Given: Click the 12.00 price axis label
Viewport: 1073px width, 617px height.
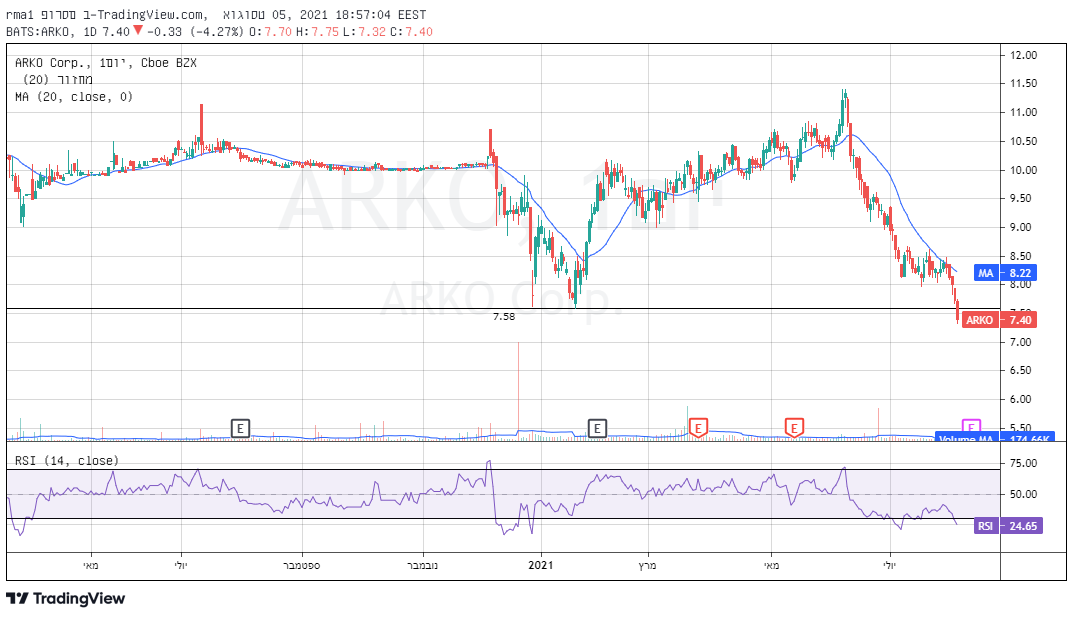Looking at the screenshot, I should pos(1024,55).
